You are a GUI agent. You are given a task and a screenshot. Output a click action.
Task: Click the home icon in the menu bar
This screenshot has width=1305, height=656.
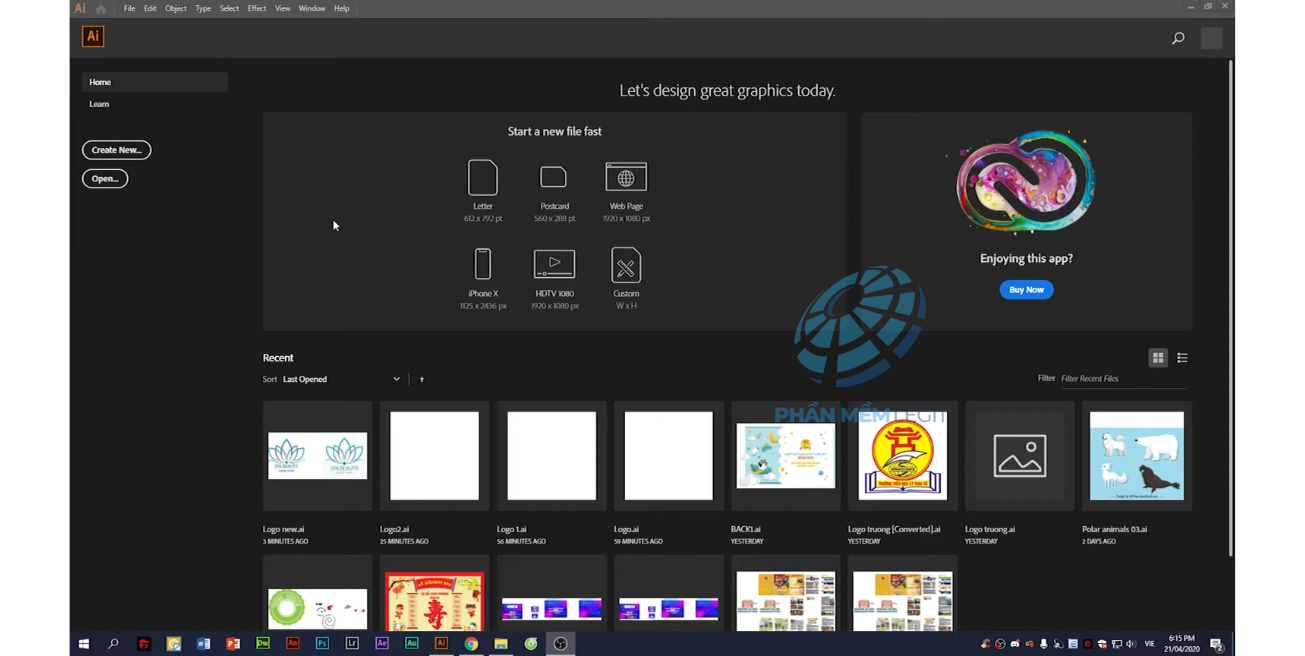101,9
